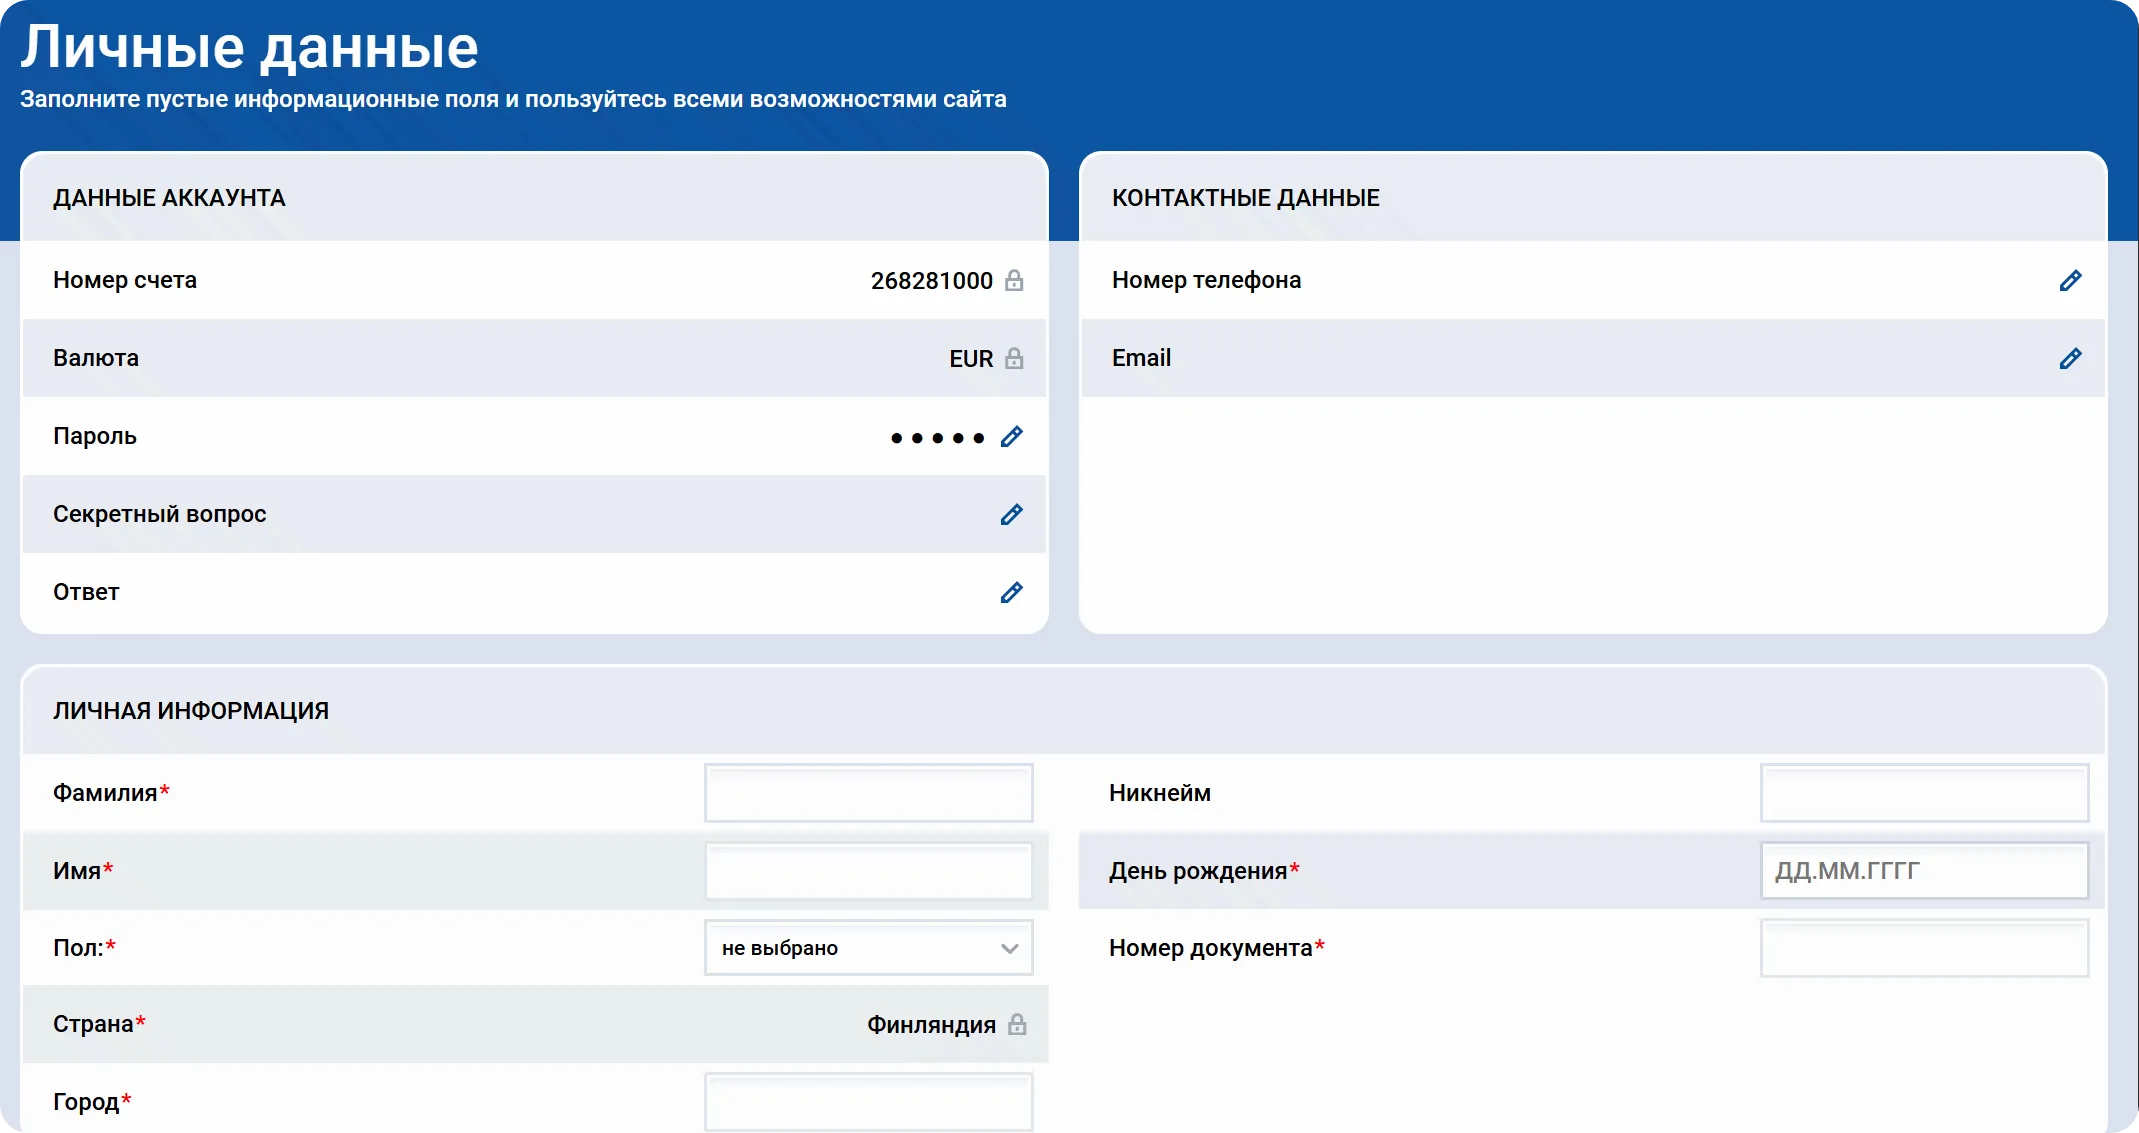This screenshot has height=1133, width=2139.
Task: Click inside the Номер документа field
Action: 1924,947
